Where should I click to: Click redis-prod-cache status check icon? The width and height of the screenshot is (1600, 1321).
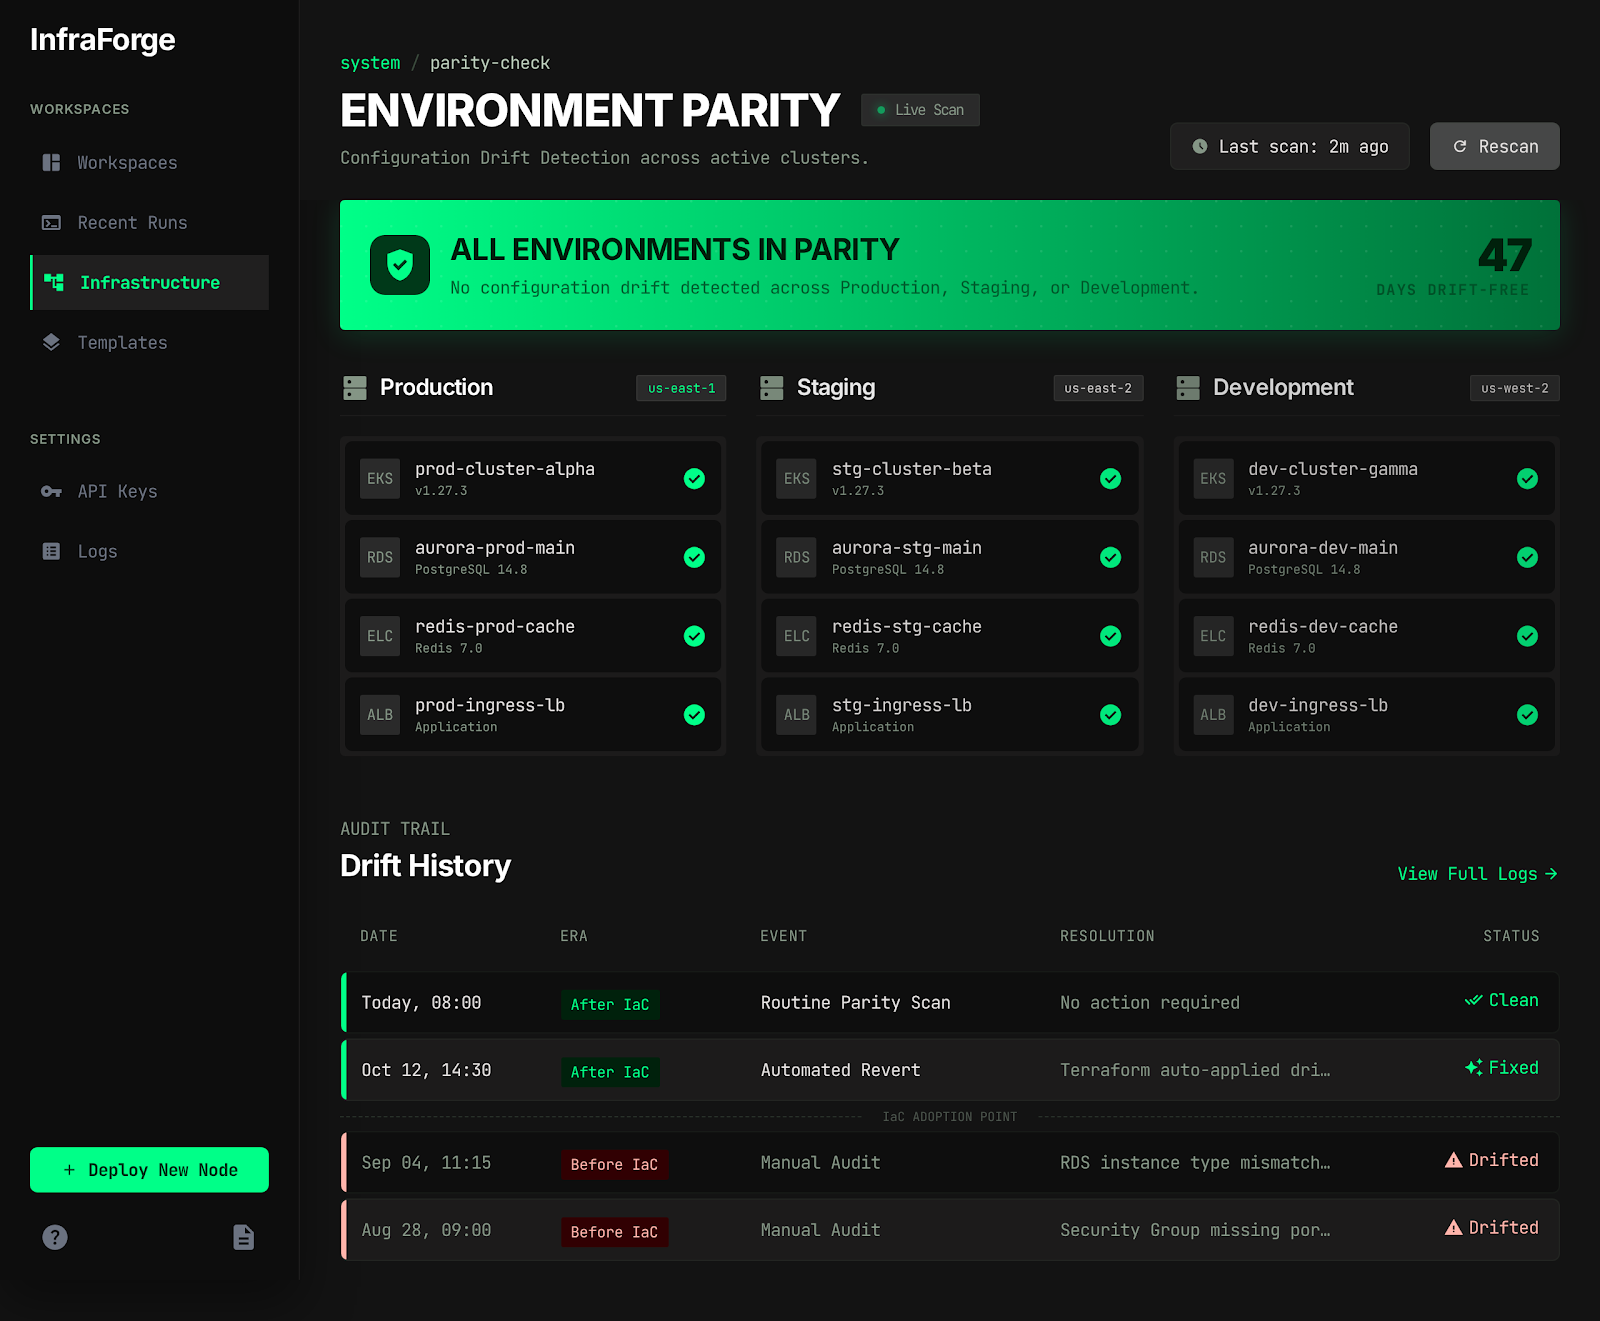click(x=694, y=636)
